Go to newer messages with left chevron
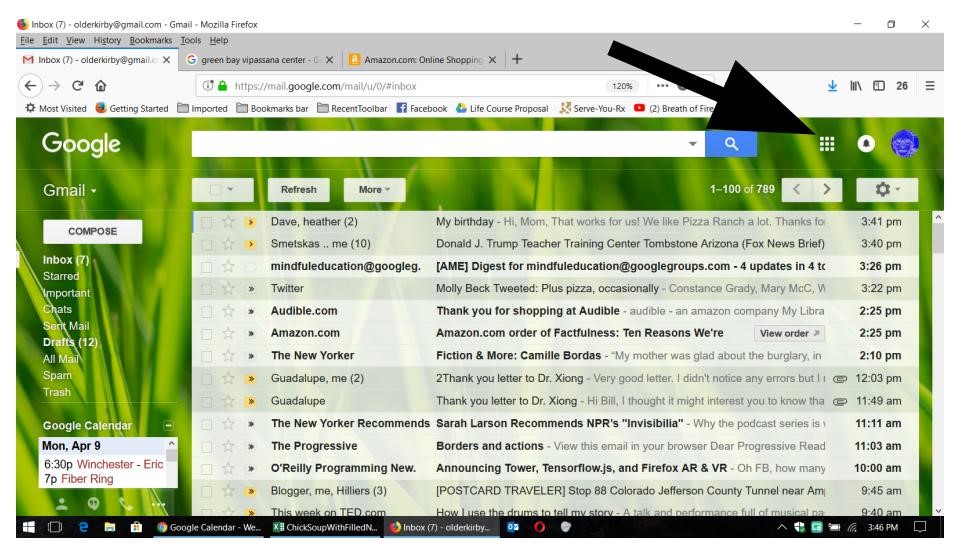Viewport: 961px width, 560px height. pyautogui.click(x=797, y=189)
